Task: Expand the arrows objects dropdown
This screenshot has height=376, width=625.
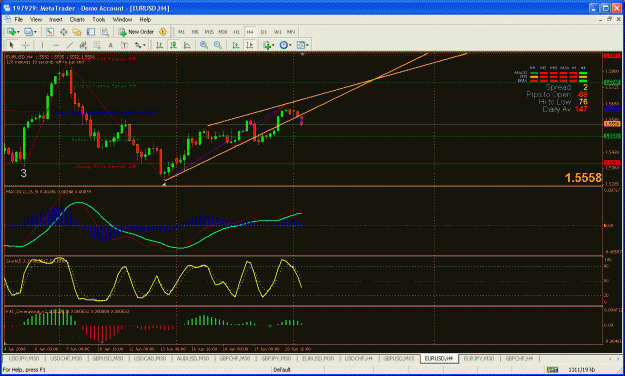Action: click(144, 45)
